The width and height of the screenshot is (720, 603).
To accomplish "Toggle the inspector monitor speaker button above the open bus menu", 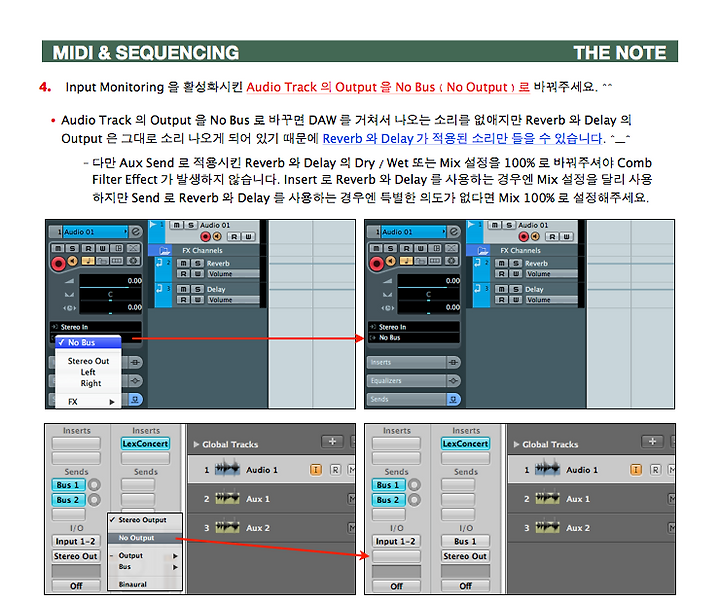I will [x=72, y=261].
